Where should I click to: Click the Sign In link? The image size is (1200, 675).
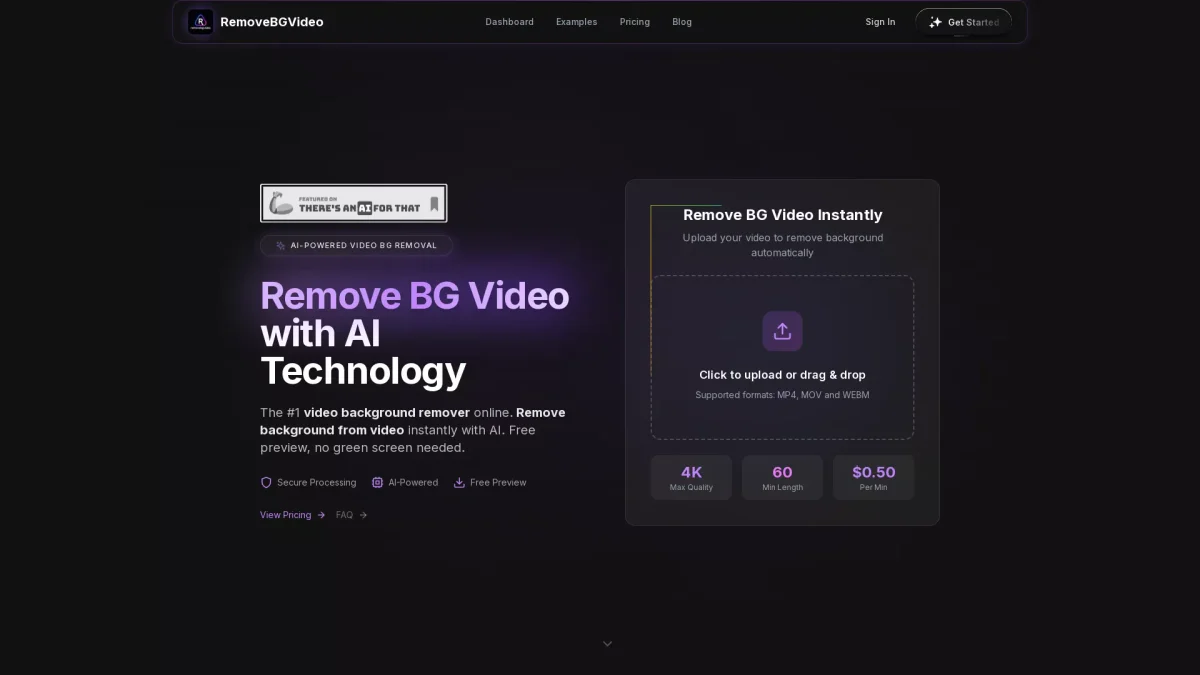click(880, 22)
